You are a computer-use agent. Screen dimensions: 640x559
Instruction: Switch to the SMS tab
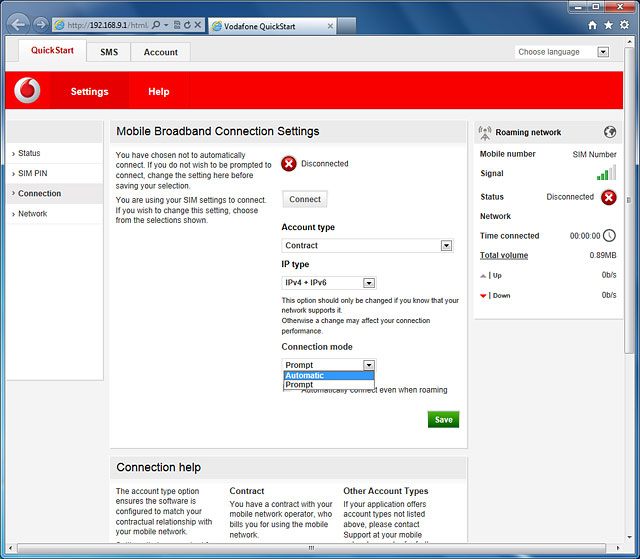coord(109,52)
